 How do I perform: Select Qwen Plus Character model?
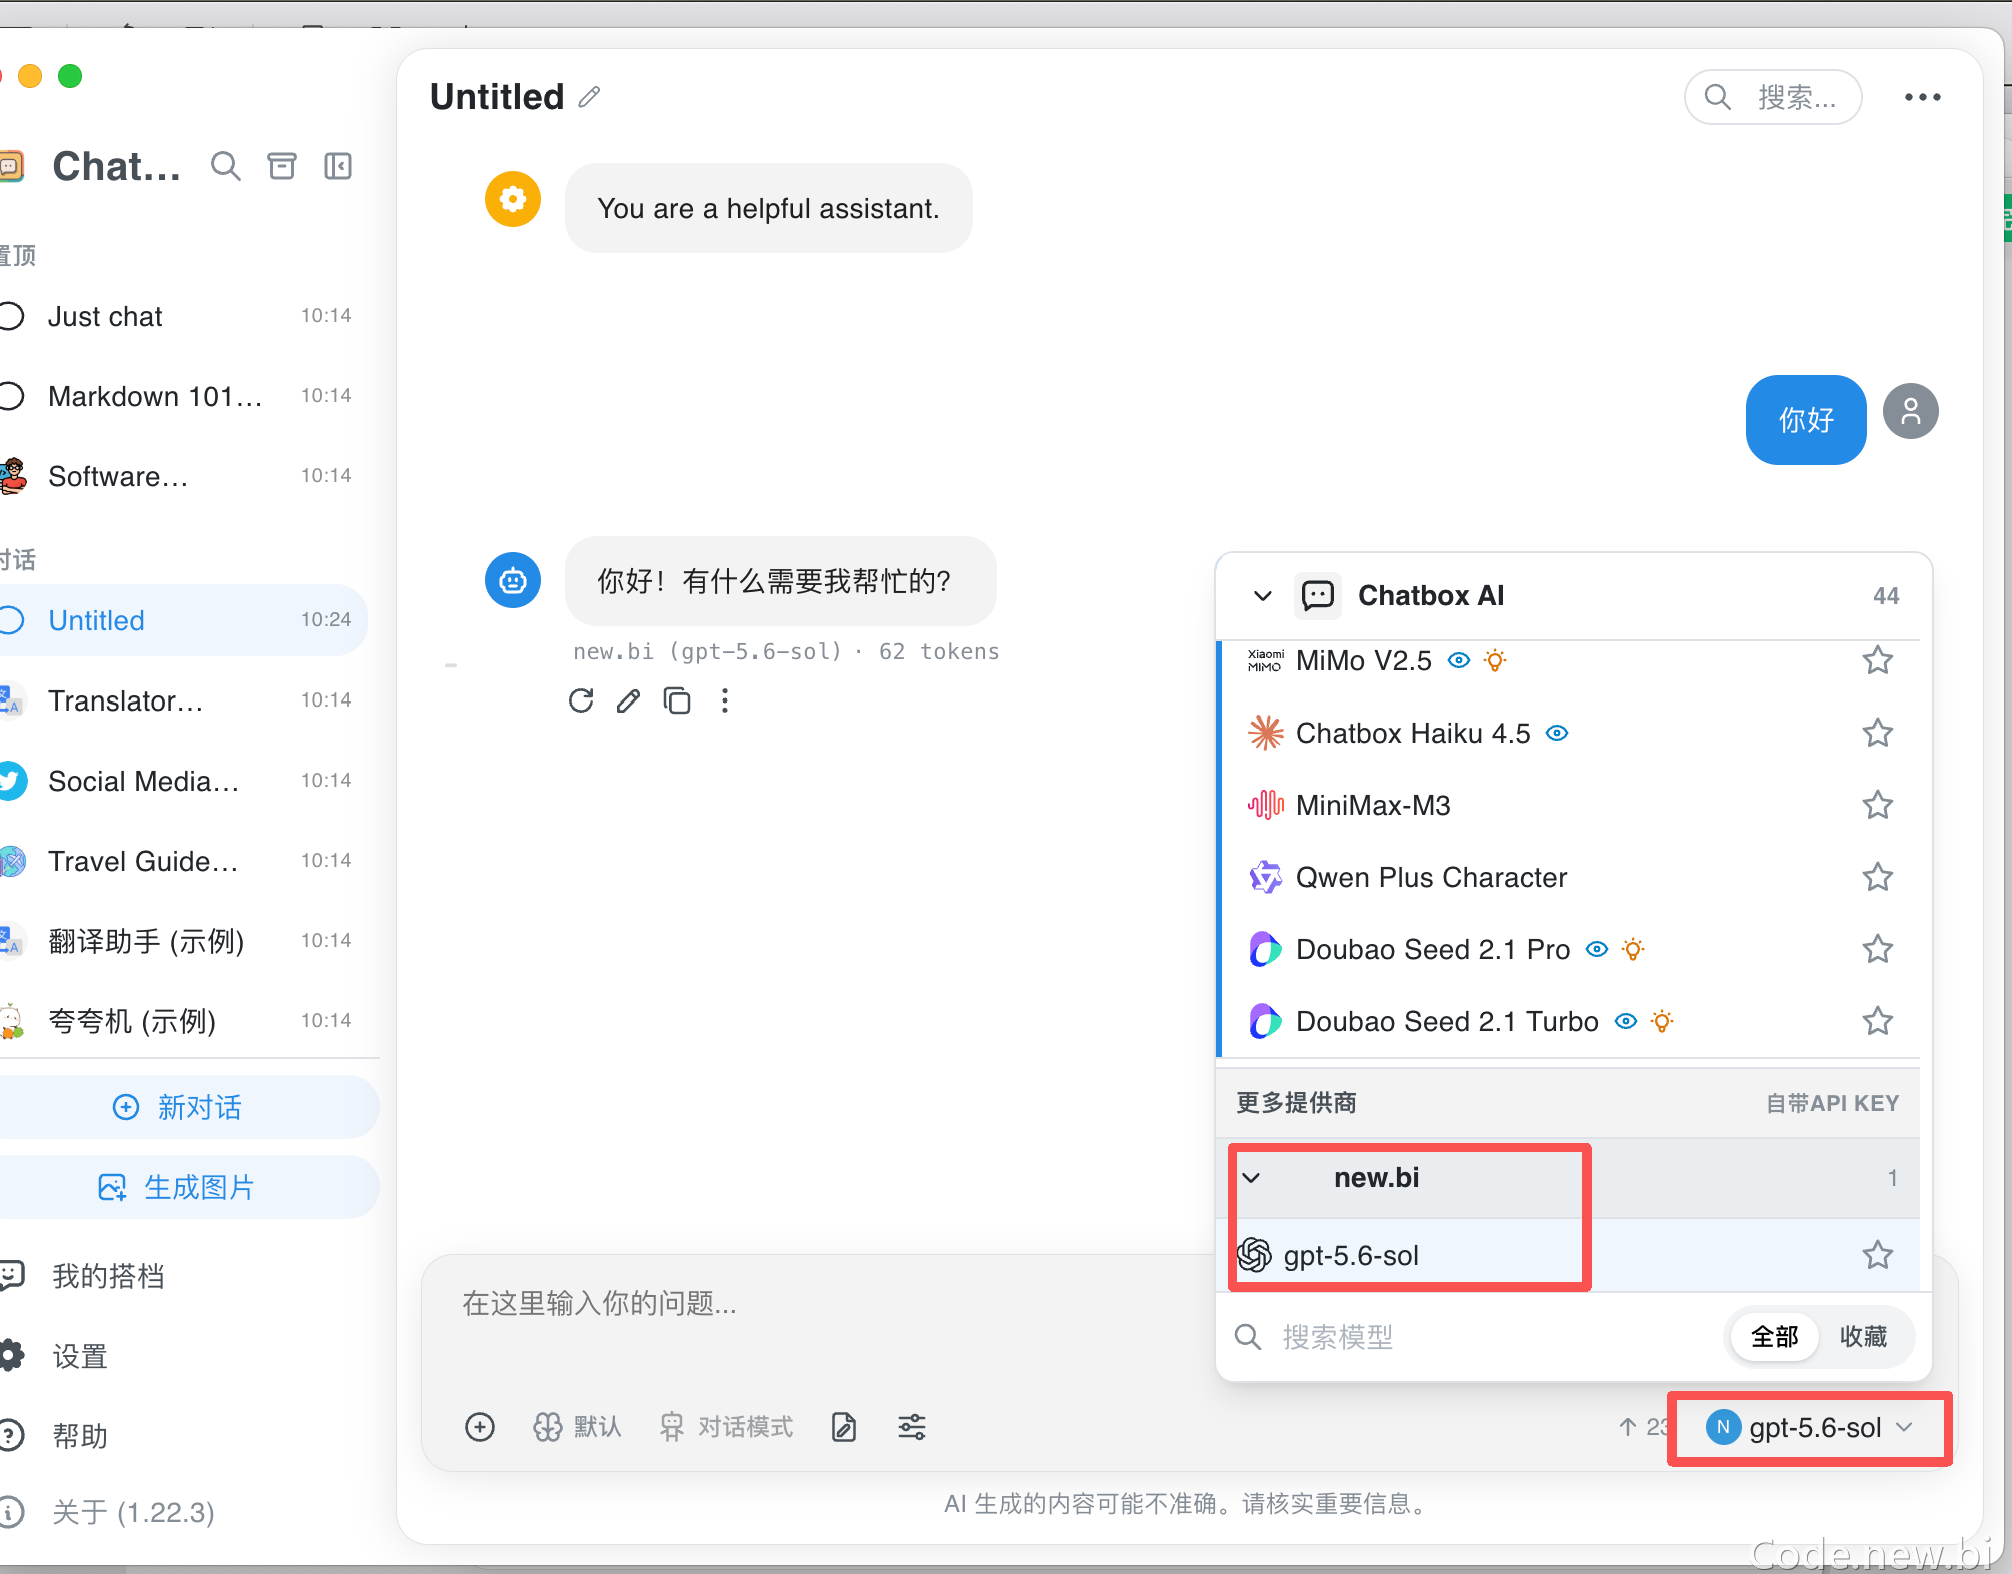[x=1568, y=877]
